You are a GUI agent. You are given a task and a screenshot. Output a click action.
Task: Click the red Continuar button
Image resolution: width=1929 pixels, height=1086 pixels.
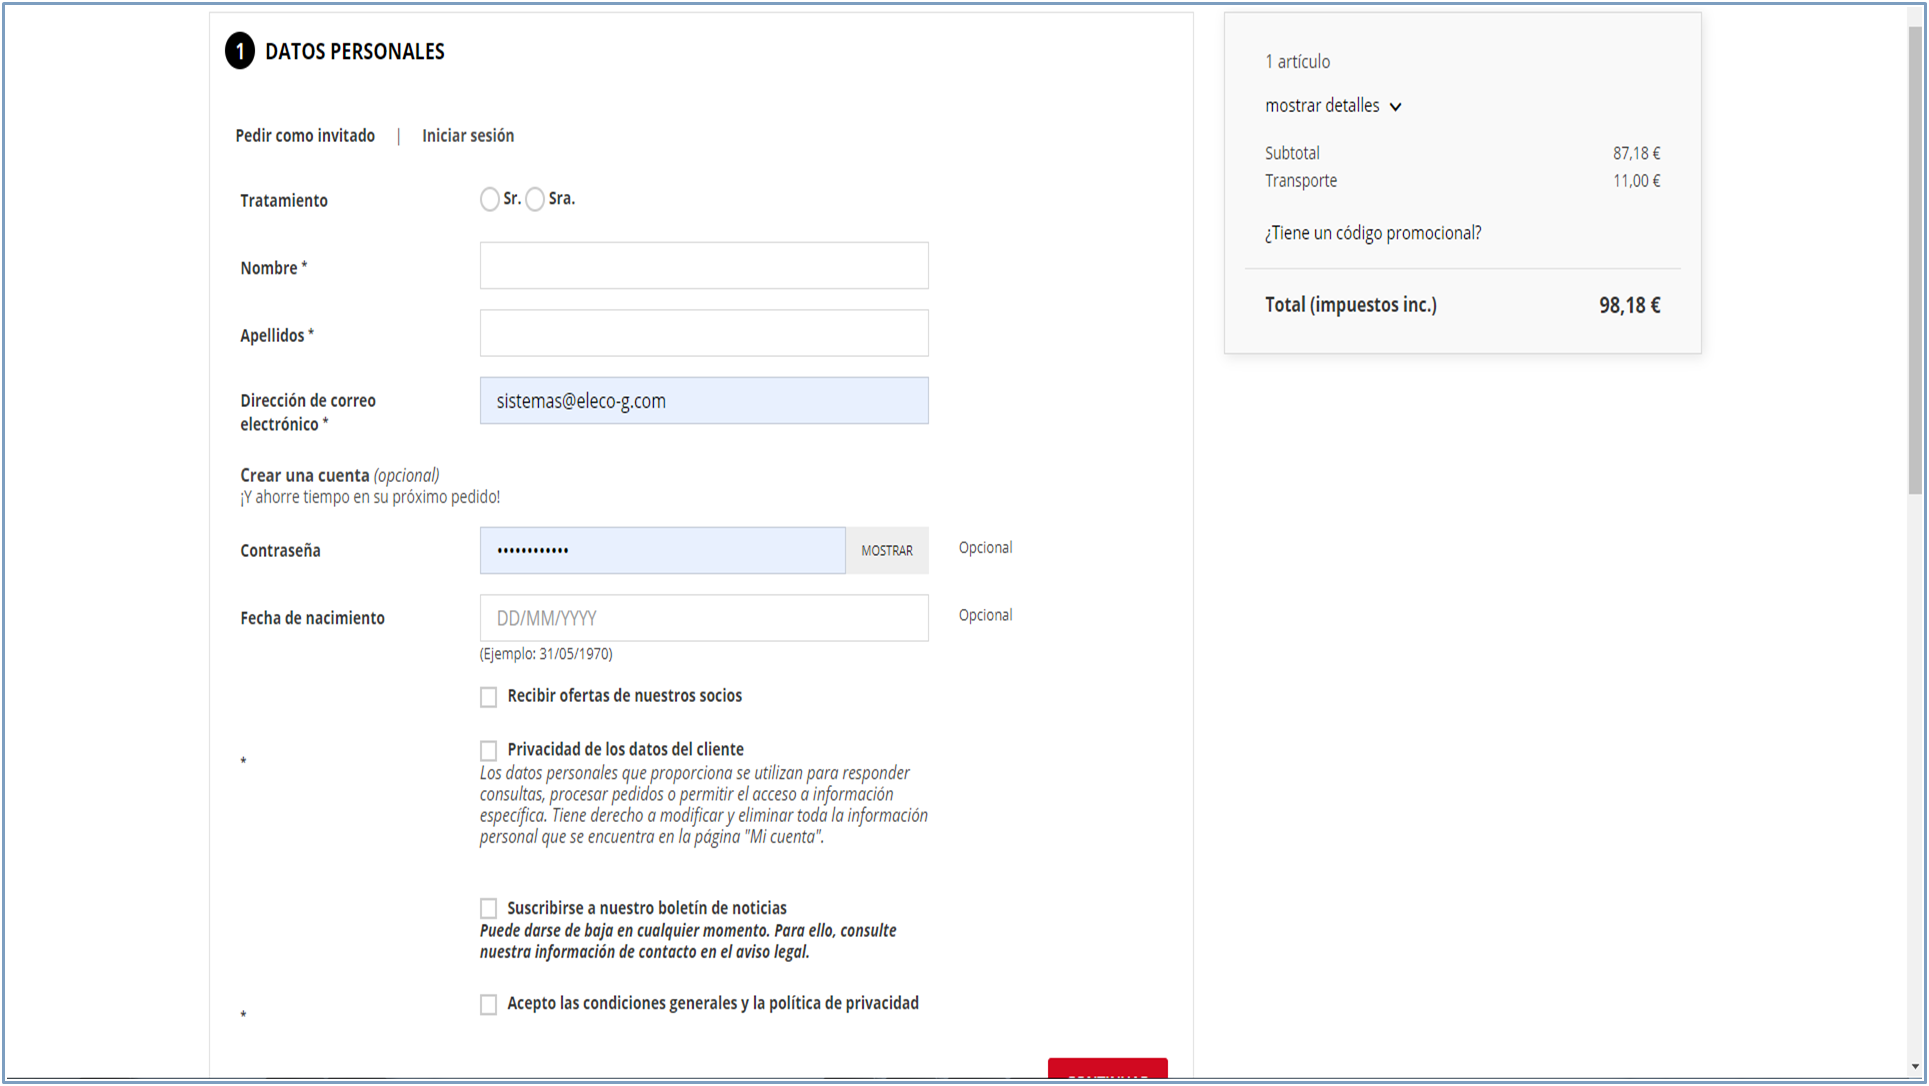click(1108, 1069)
